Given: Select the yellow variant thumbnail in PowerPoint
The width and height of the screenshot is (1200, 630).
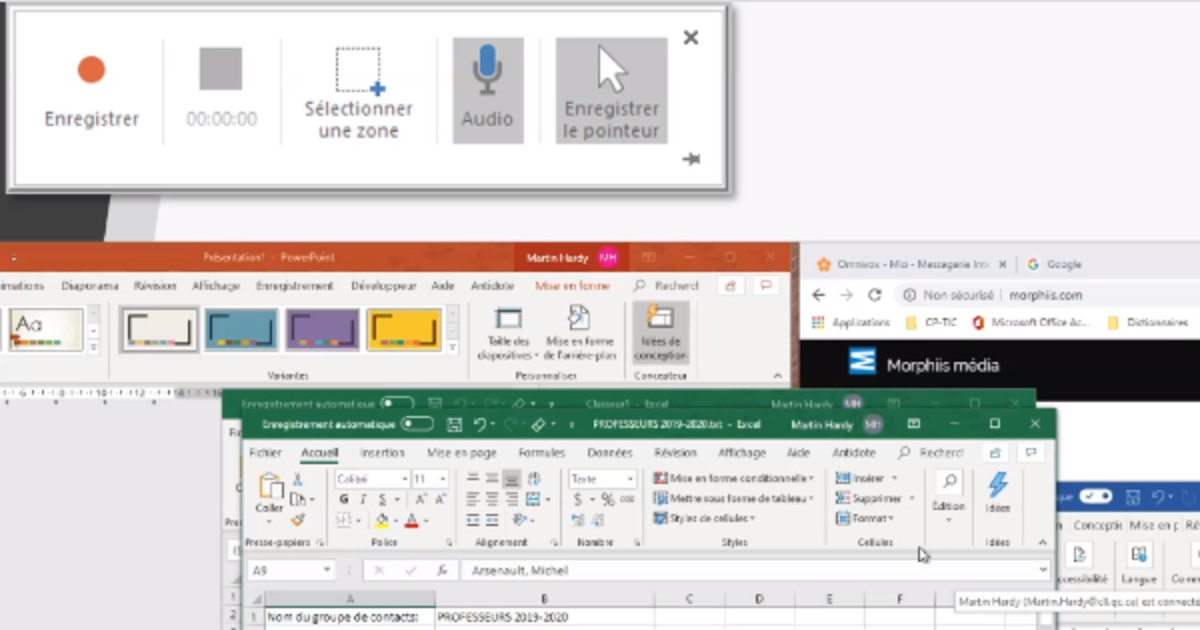Looking at the screenshot, I should click(x=404, y=330).
